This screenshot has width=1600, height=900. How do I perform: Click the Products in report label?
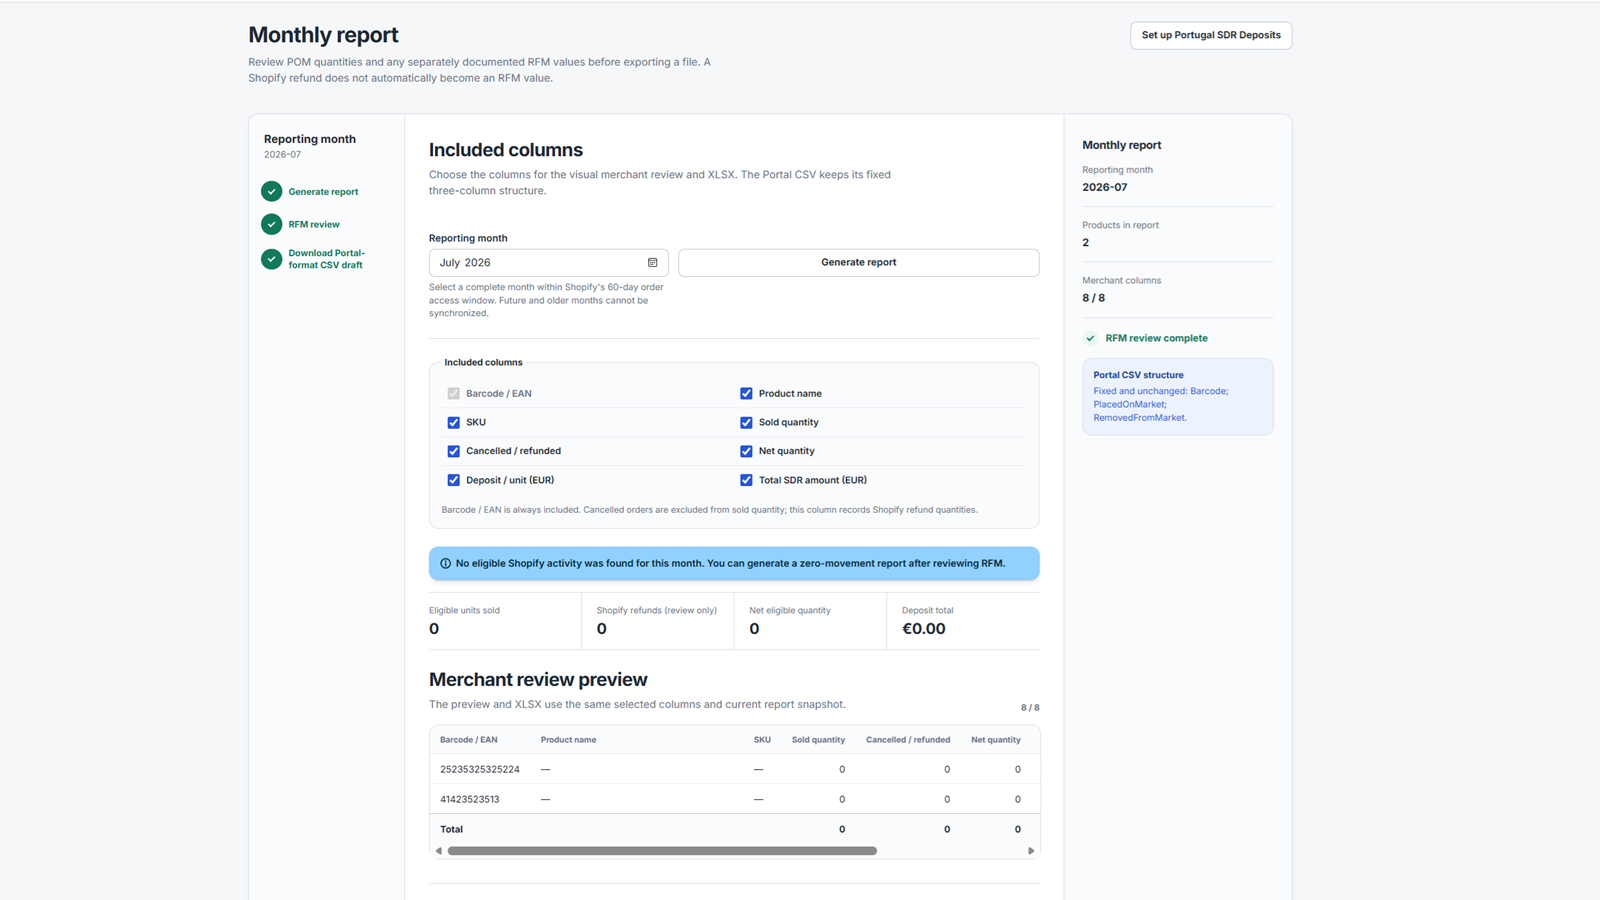[1120, 225]
